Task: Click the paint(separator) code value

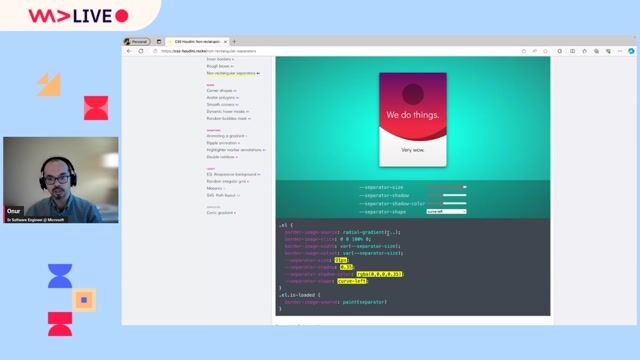Action: [x=364, y=302]
